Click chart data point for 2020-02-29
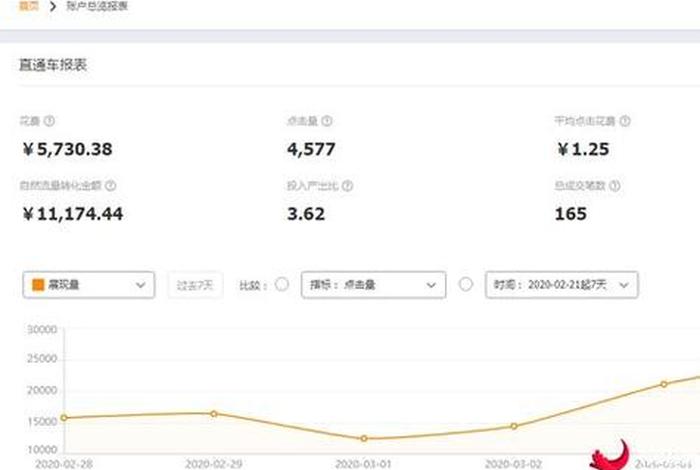The image size is (700, 470). click(x=214, y=413)
